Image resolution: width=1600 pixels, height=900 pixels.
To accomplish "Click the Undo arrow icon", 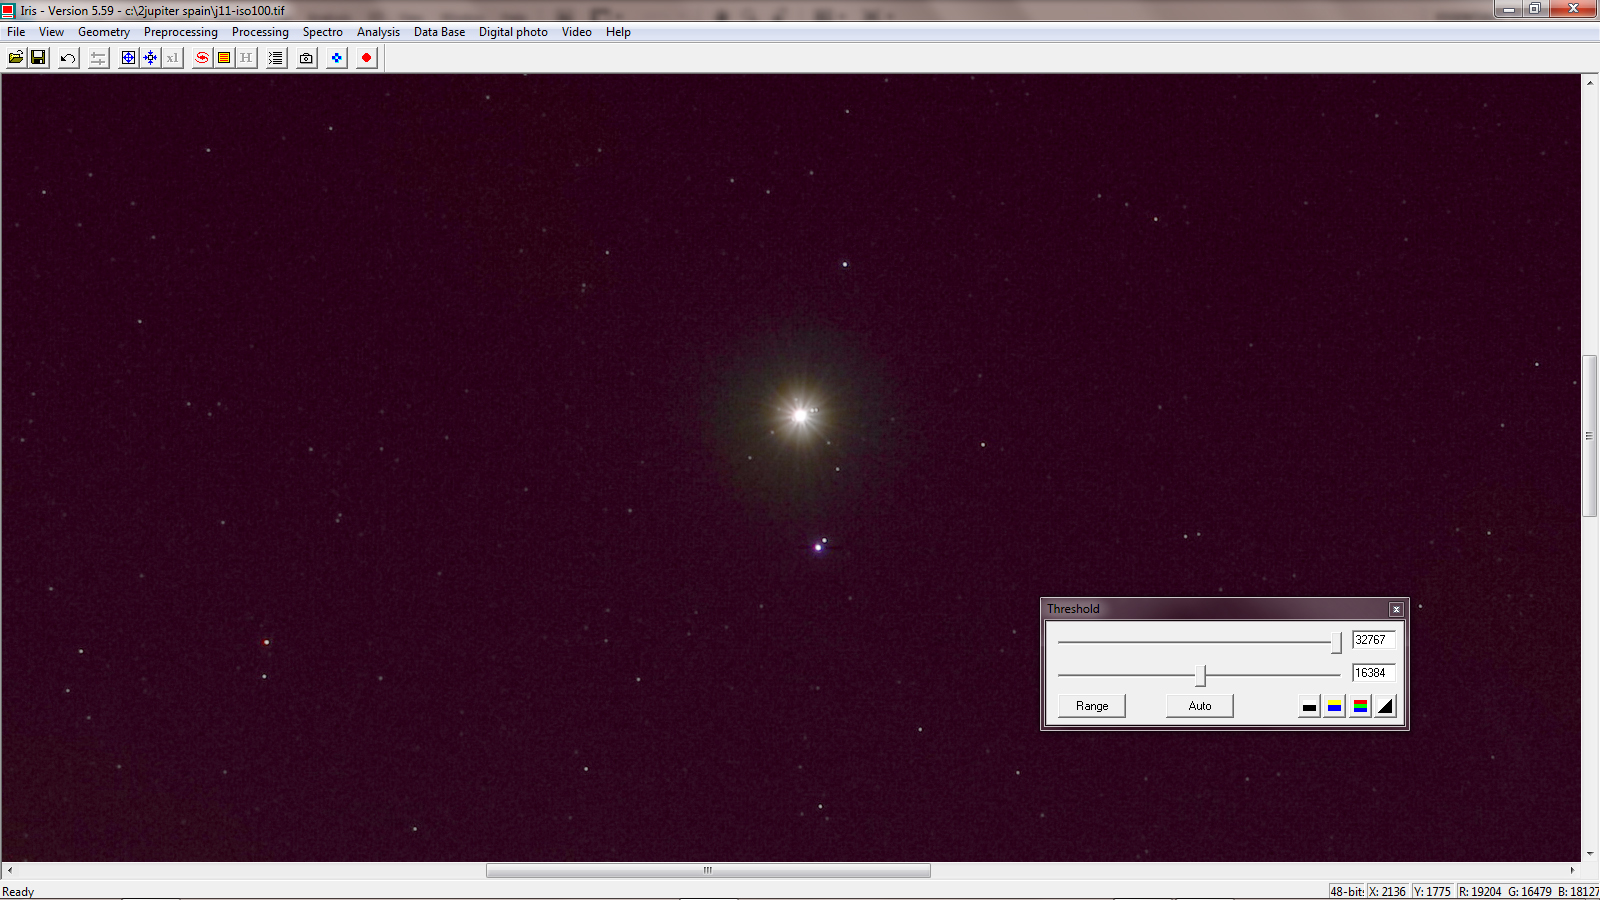I will point(68,58).
